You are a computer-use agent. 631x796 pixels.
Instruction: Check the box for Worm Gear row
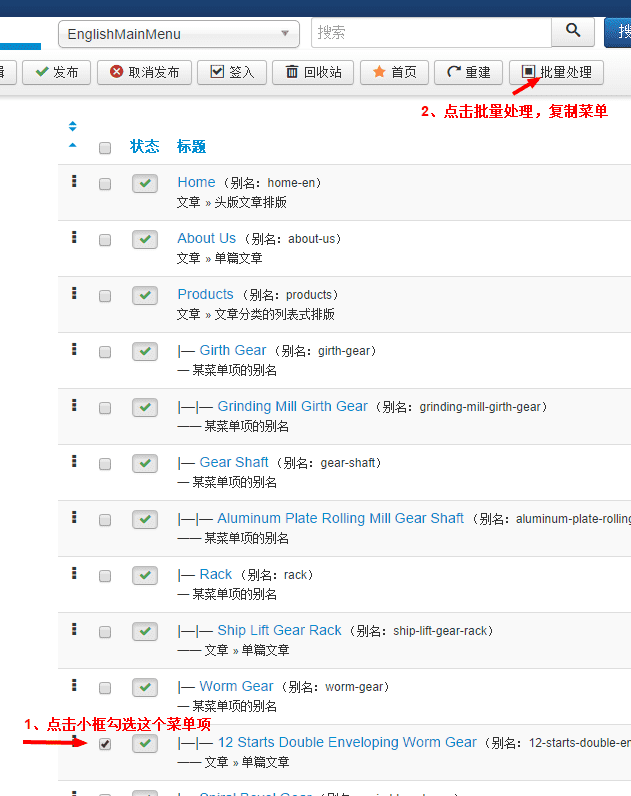pyautogui.click(x=105, y=688)
